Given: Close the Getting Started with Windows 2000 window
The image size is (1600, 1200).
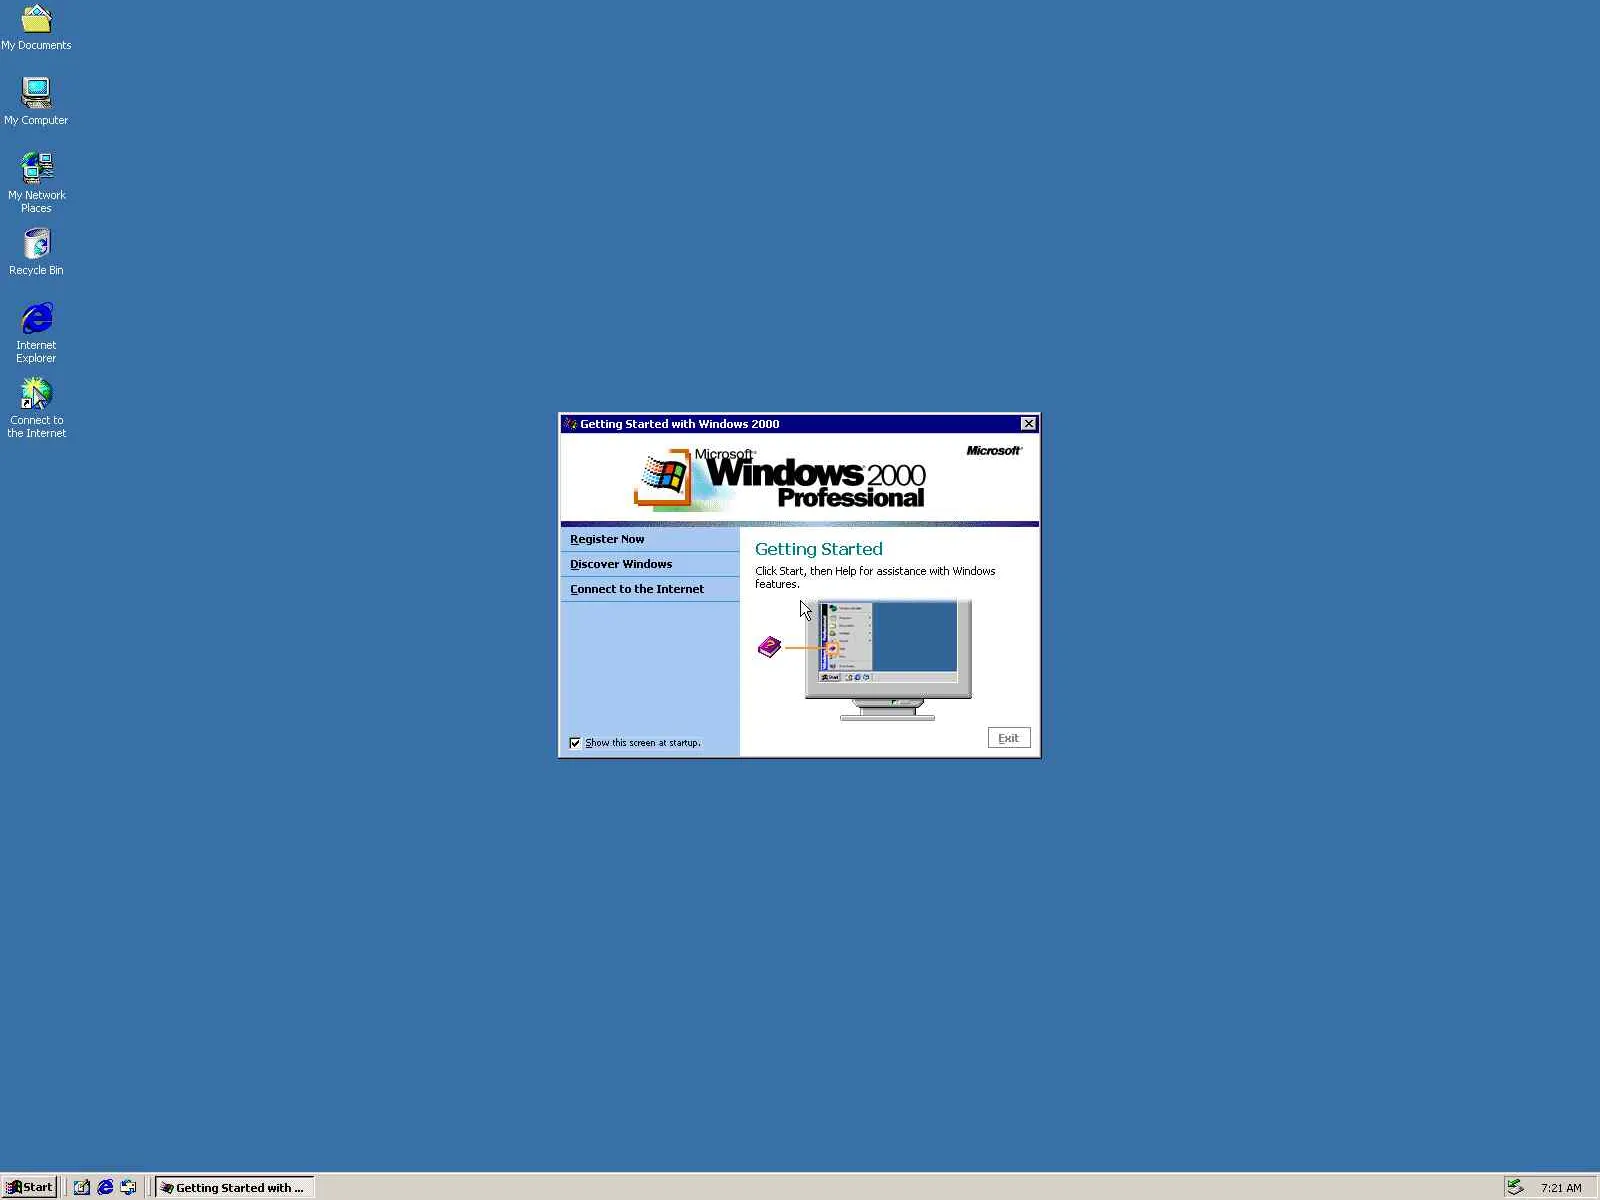Looking at the screenshot, I should [1028, 424].
